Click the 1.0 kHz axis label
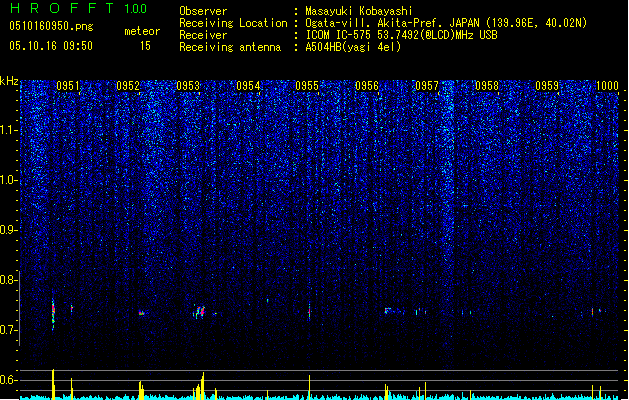629x400 pixels. coord(8,180)
